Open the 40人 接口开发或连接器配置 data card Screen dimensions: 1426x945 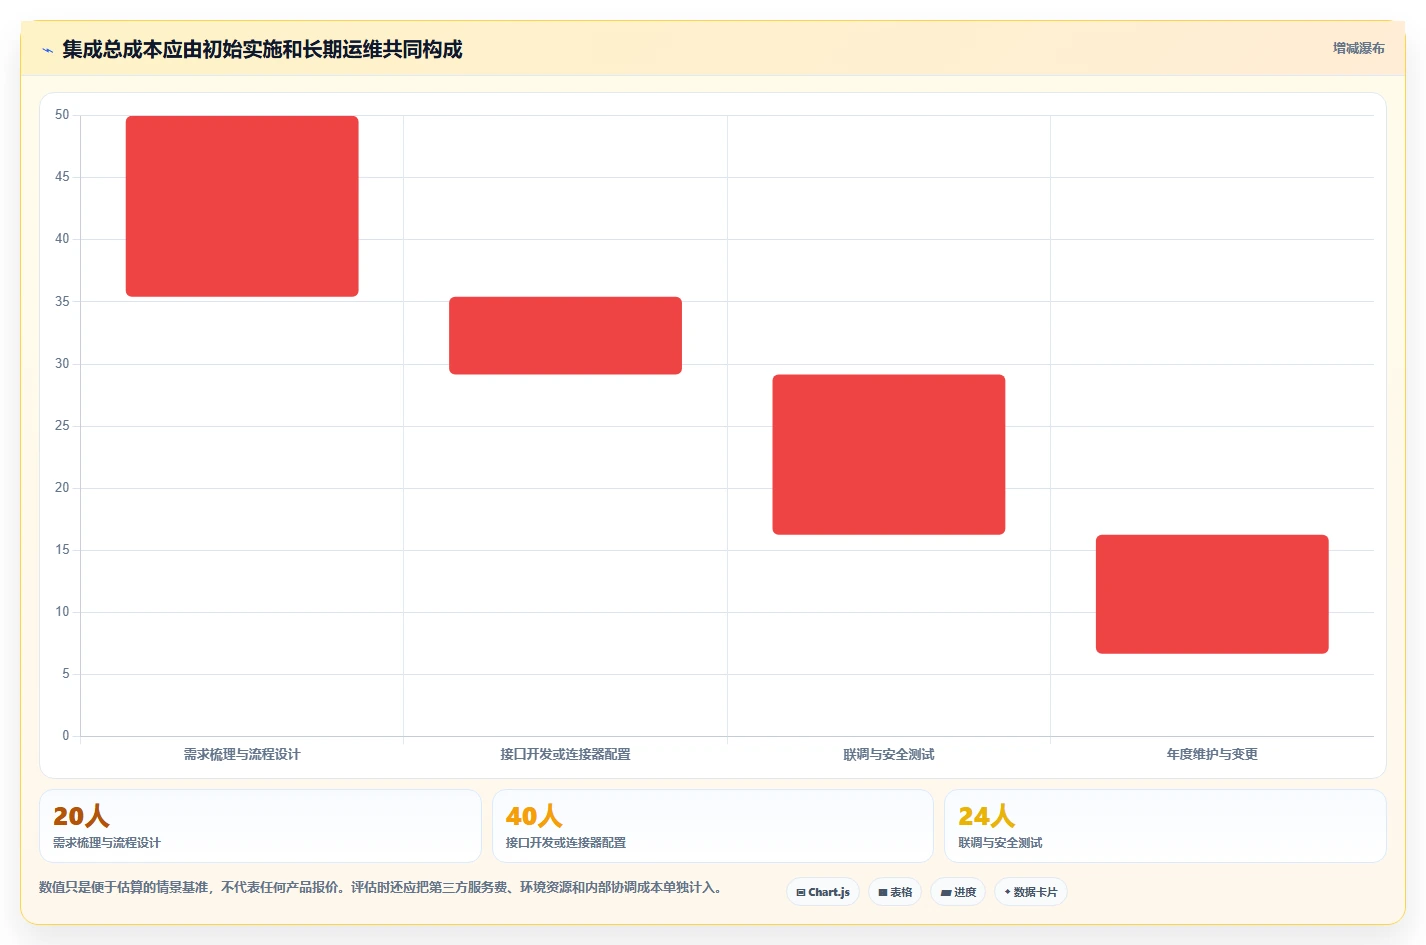pyautogui.click(x=712, y=826)
